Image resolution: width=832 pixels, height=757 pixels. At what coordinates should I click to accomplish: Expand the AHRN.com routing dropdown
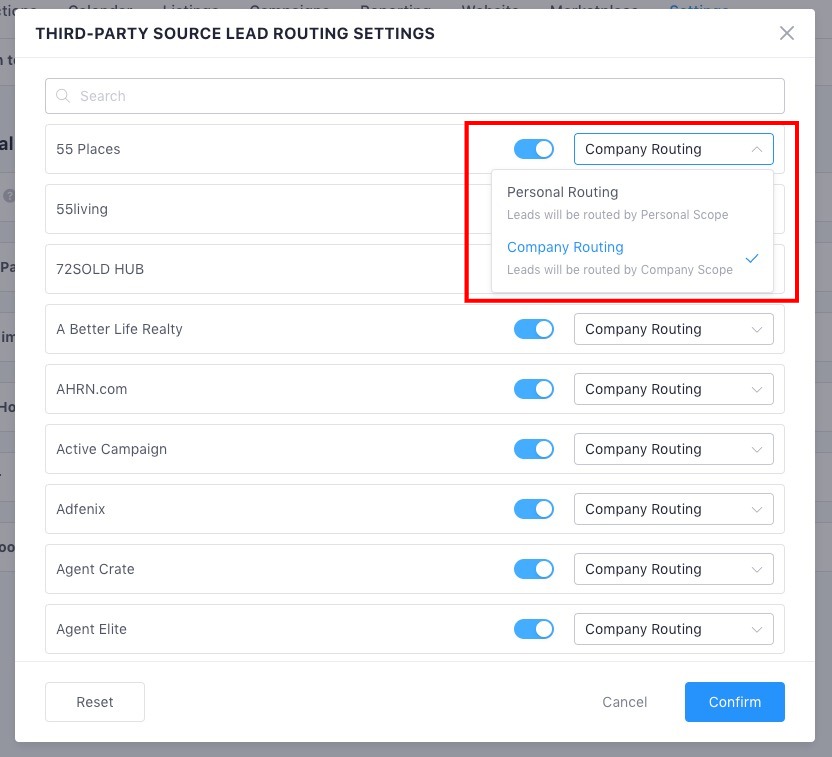tap(672, 389)
